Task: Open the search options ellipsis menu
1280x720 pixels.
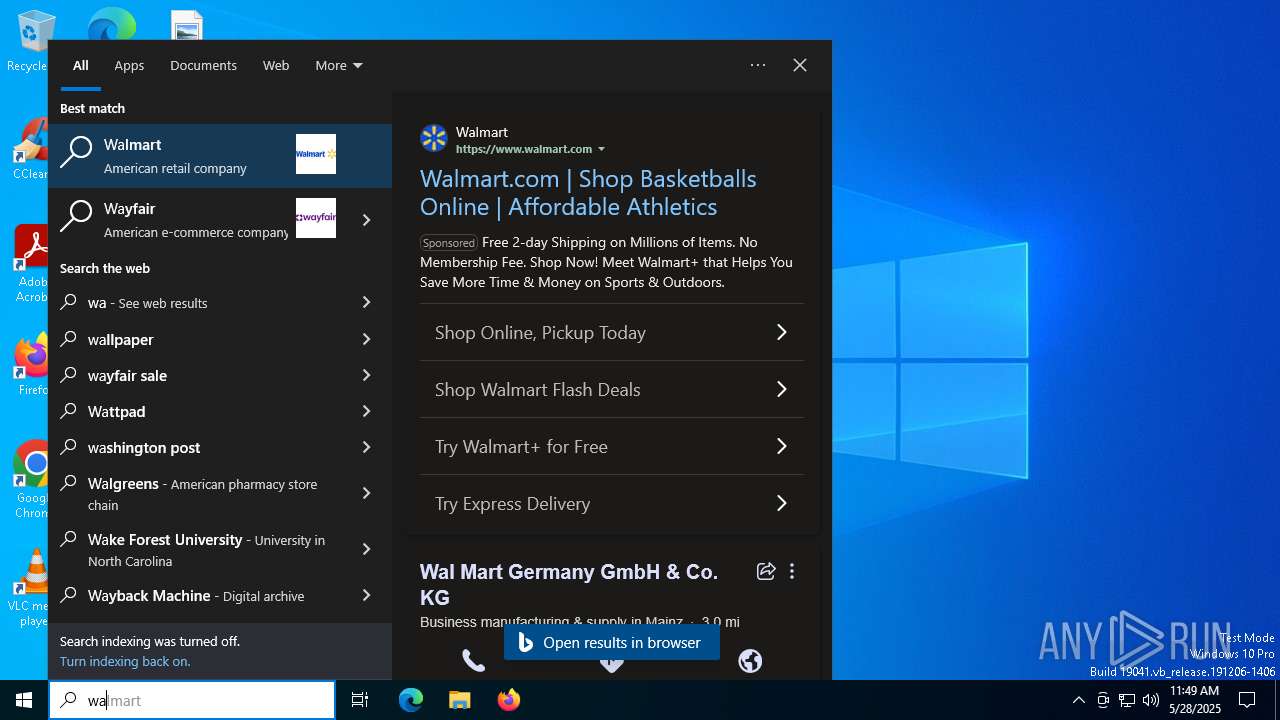Action: tap(758, 65)
